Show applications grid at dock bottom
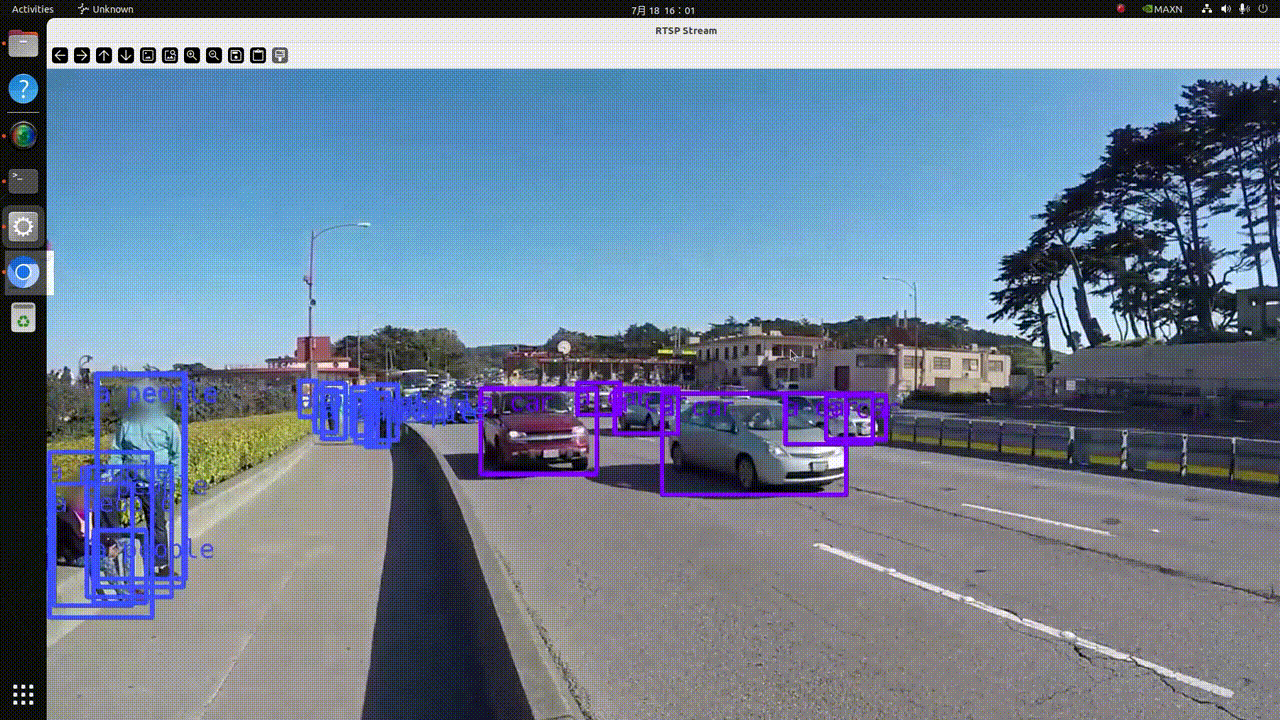Screen dimensions: 1280x720 23,694
